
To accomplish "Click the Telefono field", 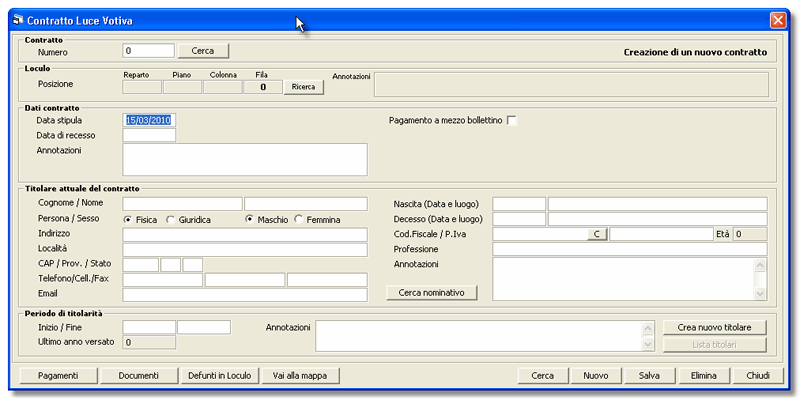I will [163, 280].
